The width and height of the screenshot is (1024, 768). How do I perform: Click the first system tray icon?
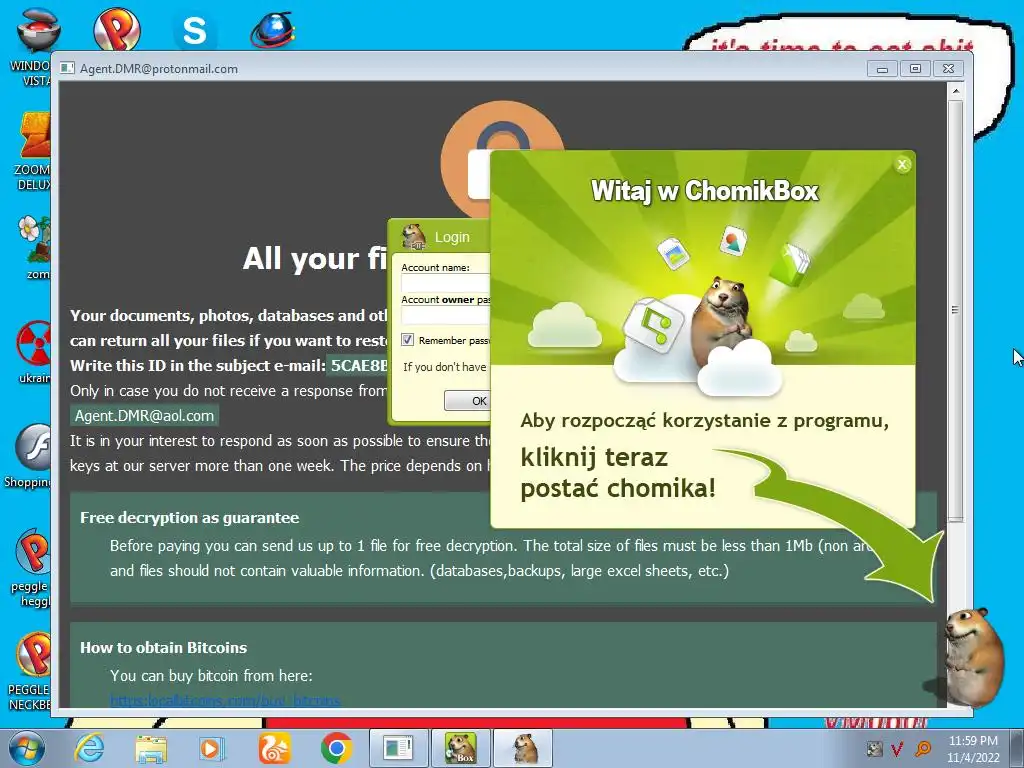tap(874, 748)
